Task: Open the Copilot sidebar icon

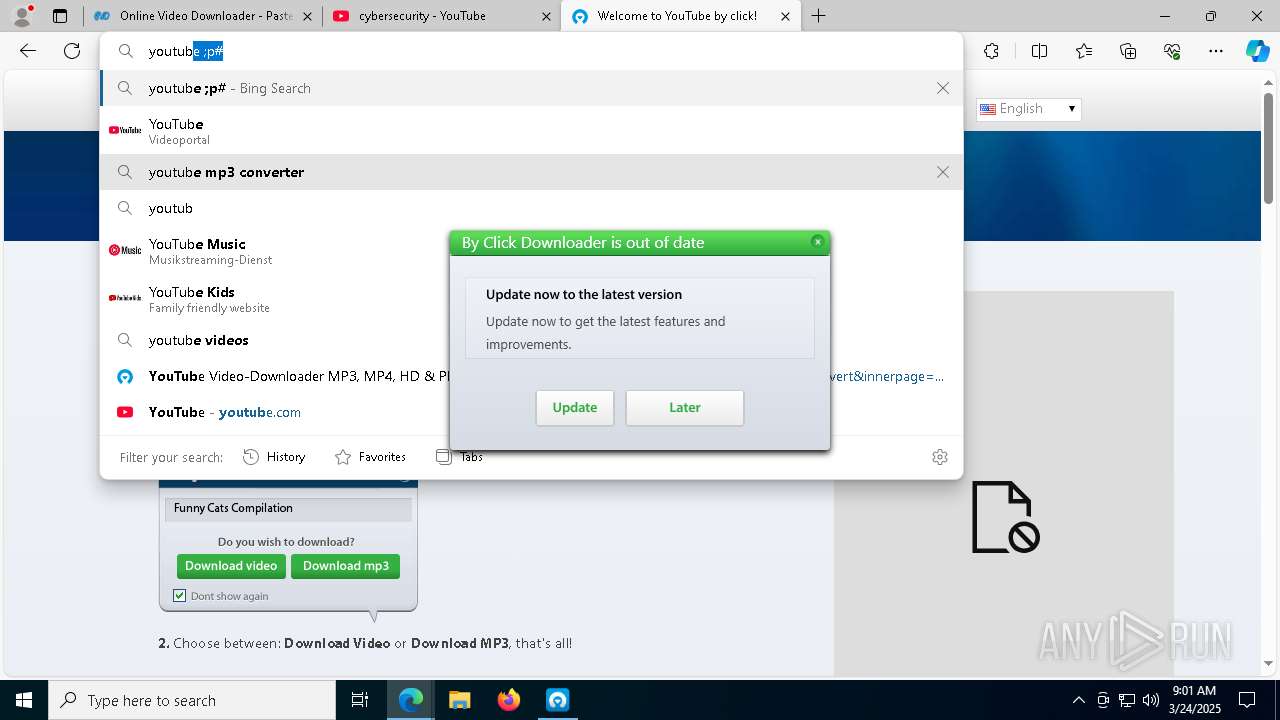Action: click(1257, 51)
